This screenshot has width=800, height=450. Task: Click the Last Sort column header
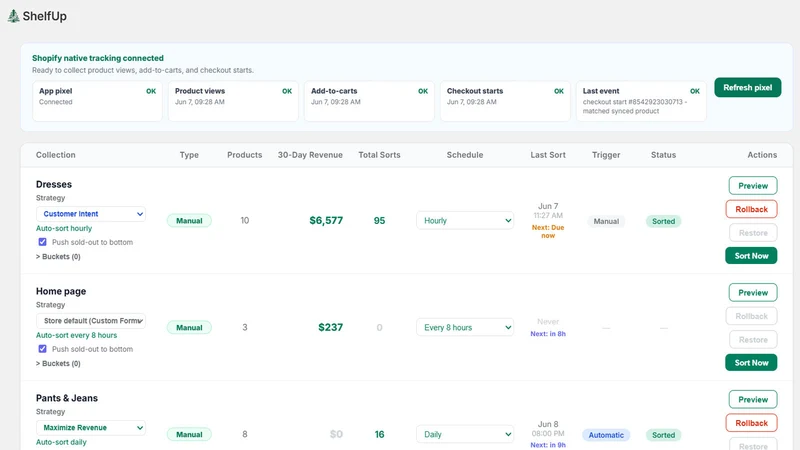coord(548,155)
